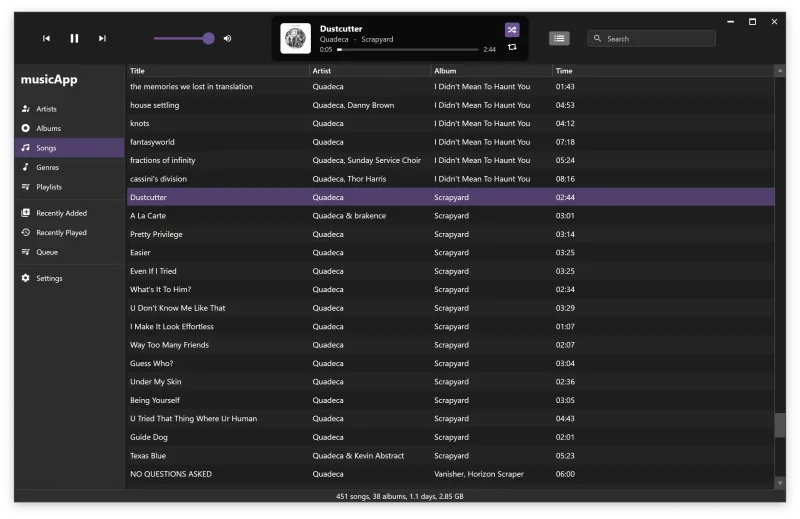800x519 pixels.
Task: Select the song "cassini's division"
Action: click(x=451, y=179)
